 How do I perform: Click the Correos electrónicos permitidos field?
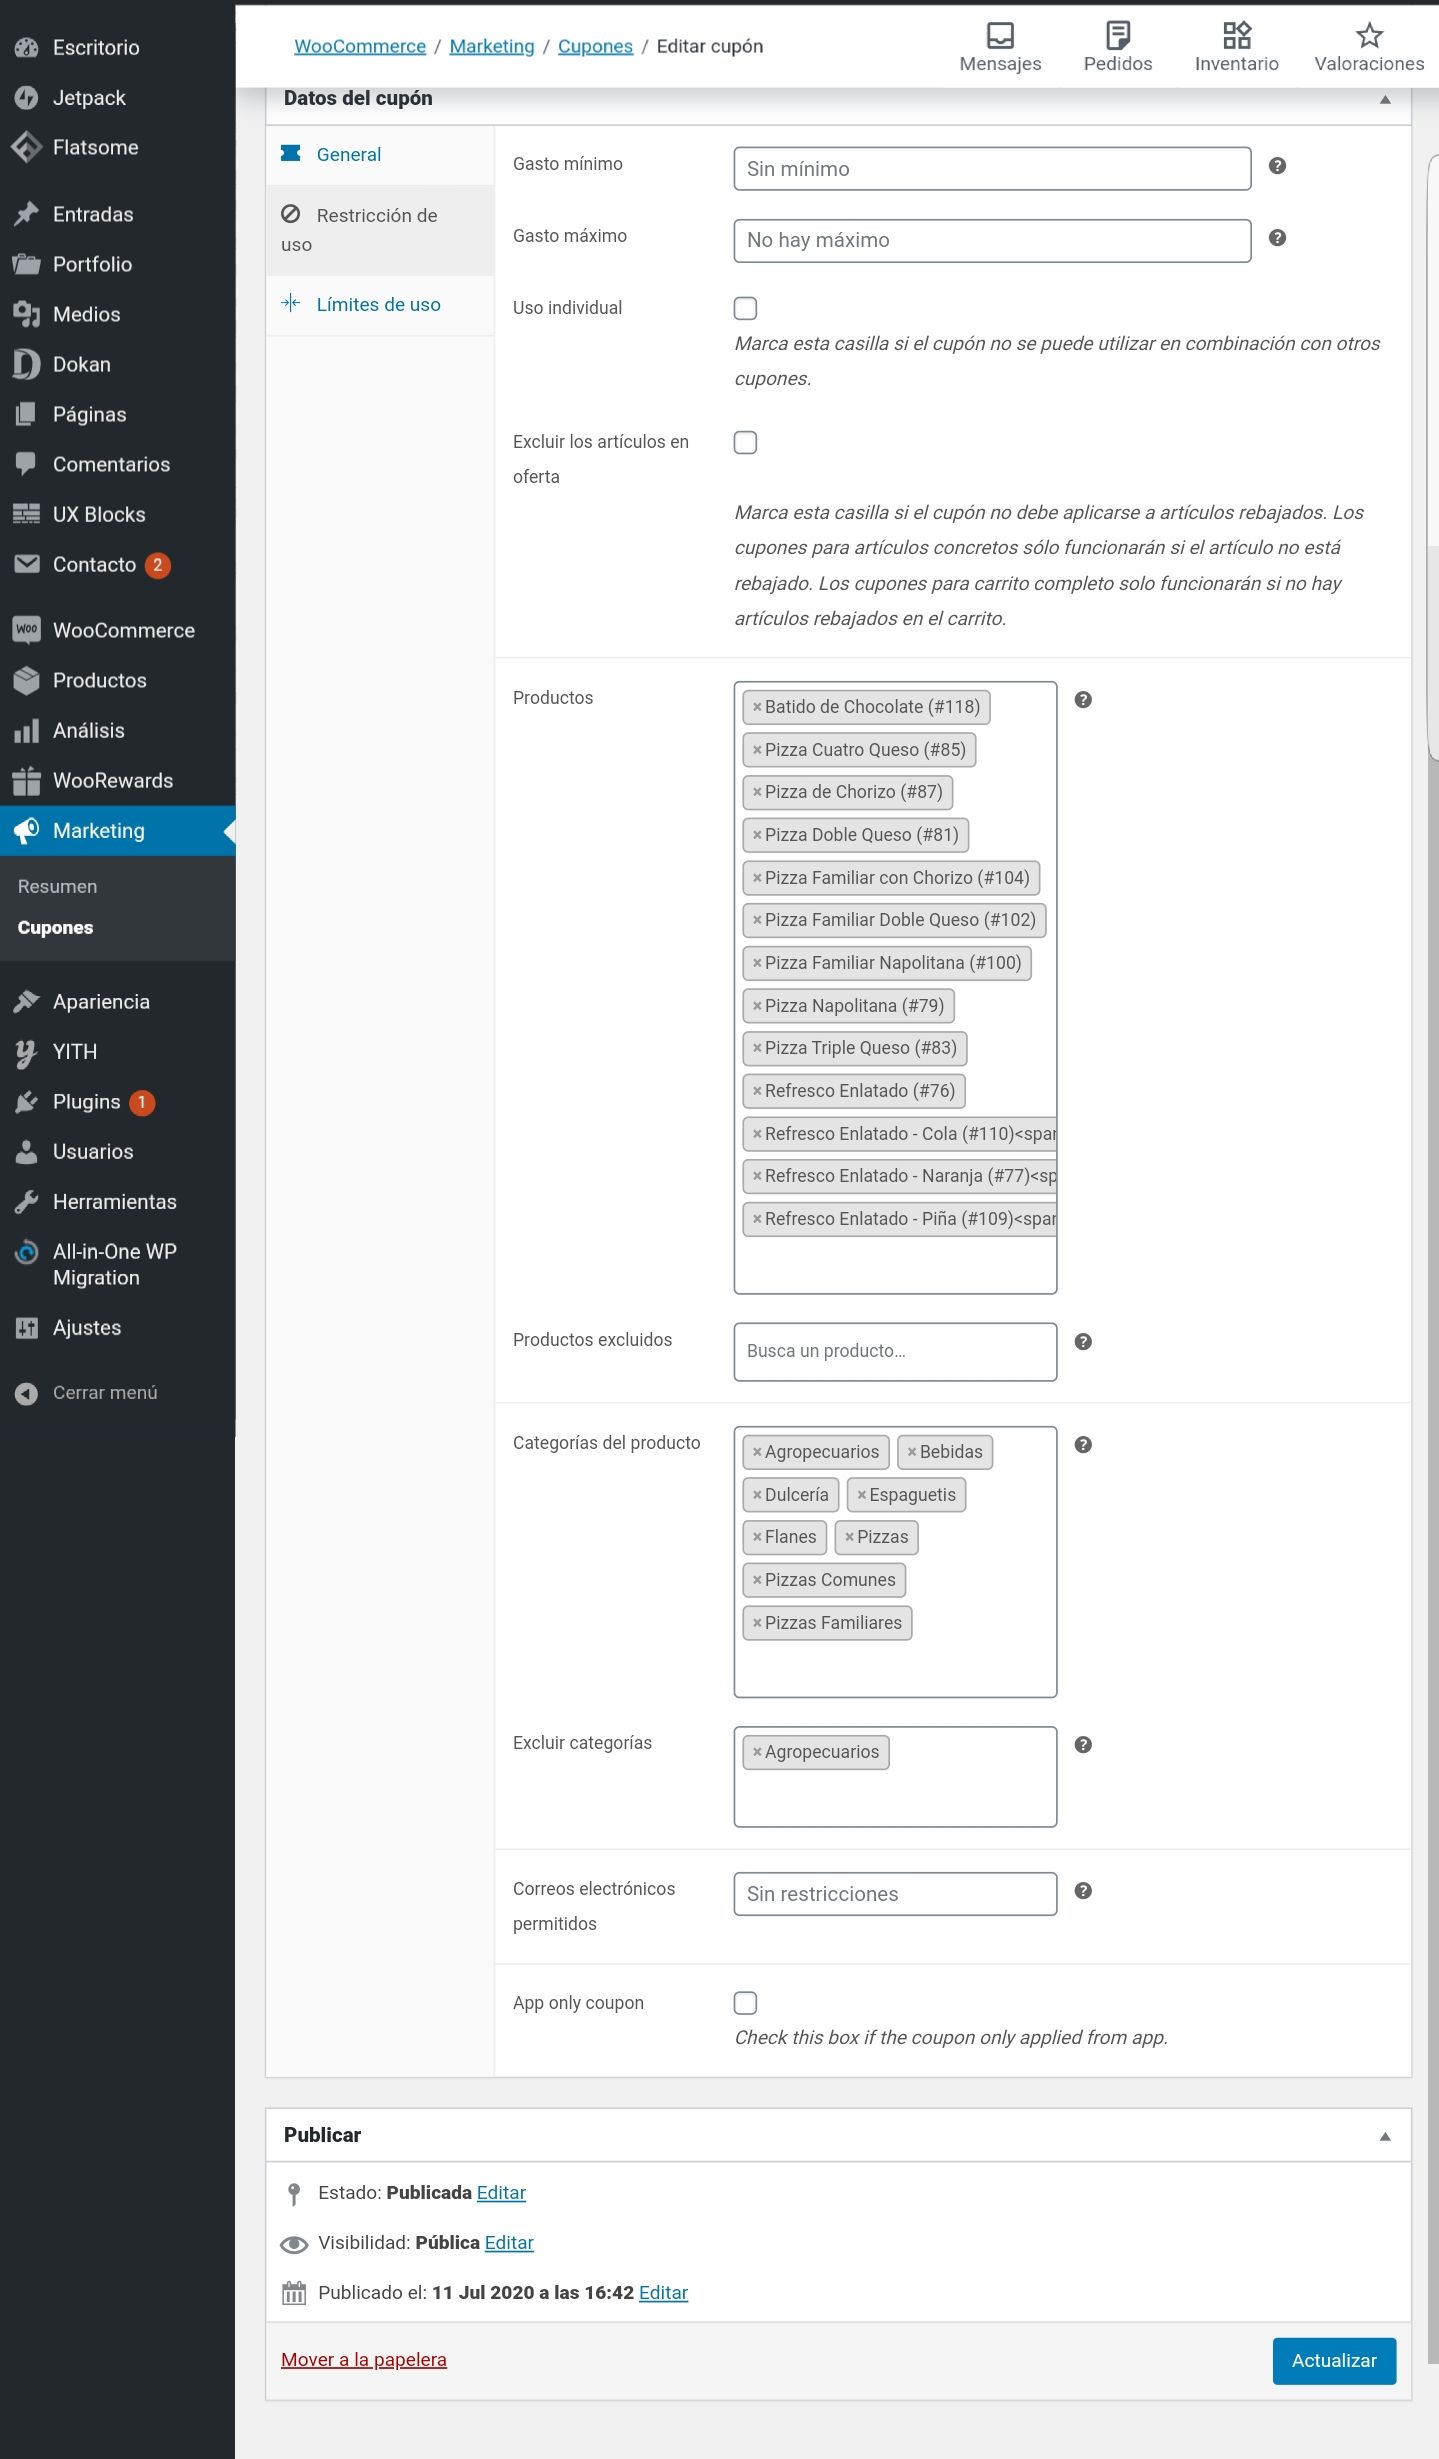click(x=895, y=1894)
